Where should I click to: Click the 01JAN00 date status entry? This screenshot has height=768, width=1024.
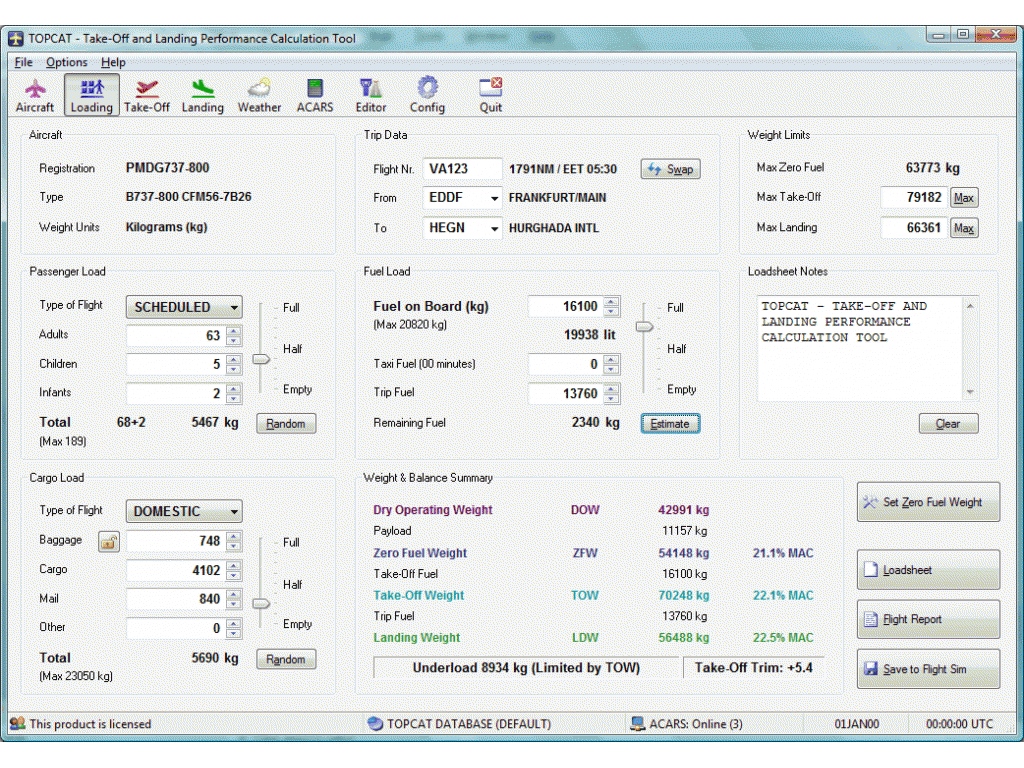tap(857, 724)
